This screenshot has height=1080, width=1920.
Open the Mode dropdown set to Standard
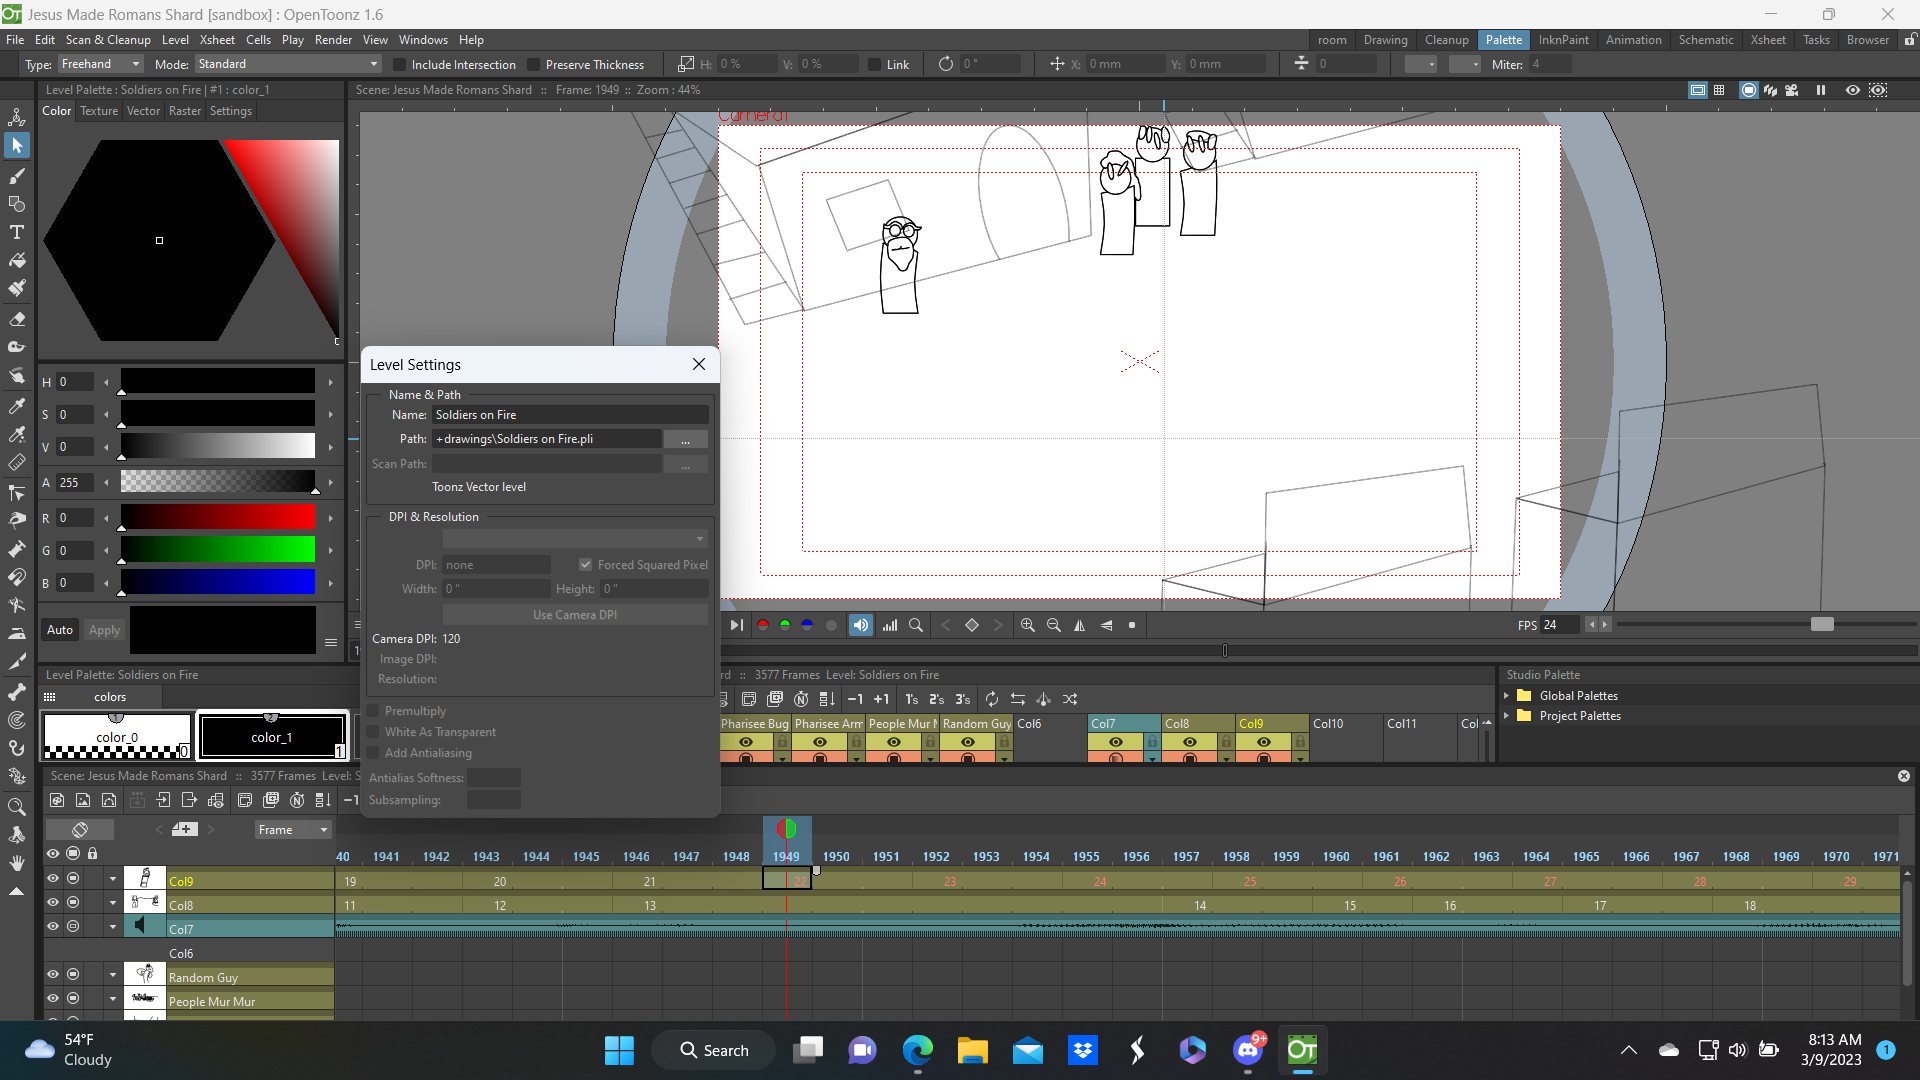(287, 64)
